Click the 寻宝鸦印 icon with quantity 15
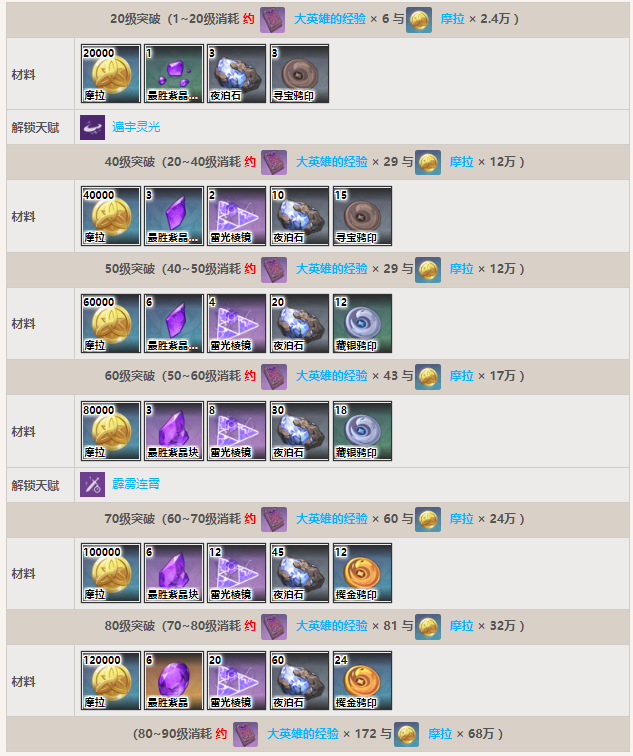 tap(362, 216)
